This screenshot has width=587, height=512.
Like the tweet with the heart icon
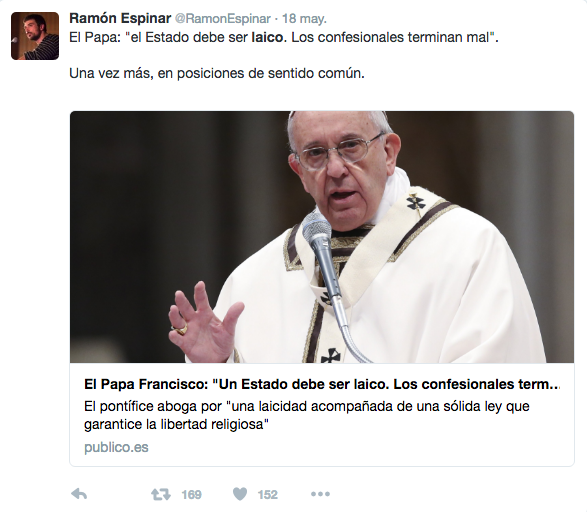tap(240, 494)
